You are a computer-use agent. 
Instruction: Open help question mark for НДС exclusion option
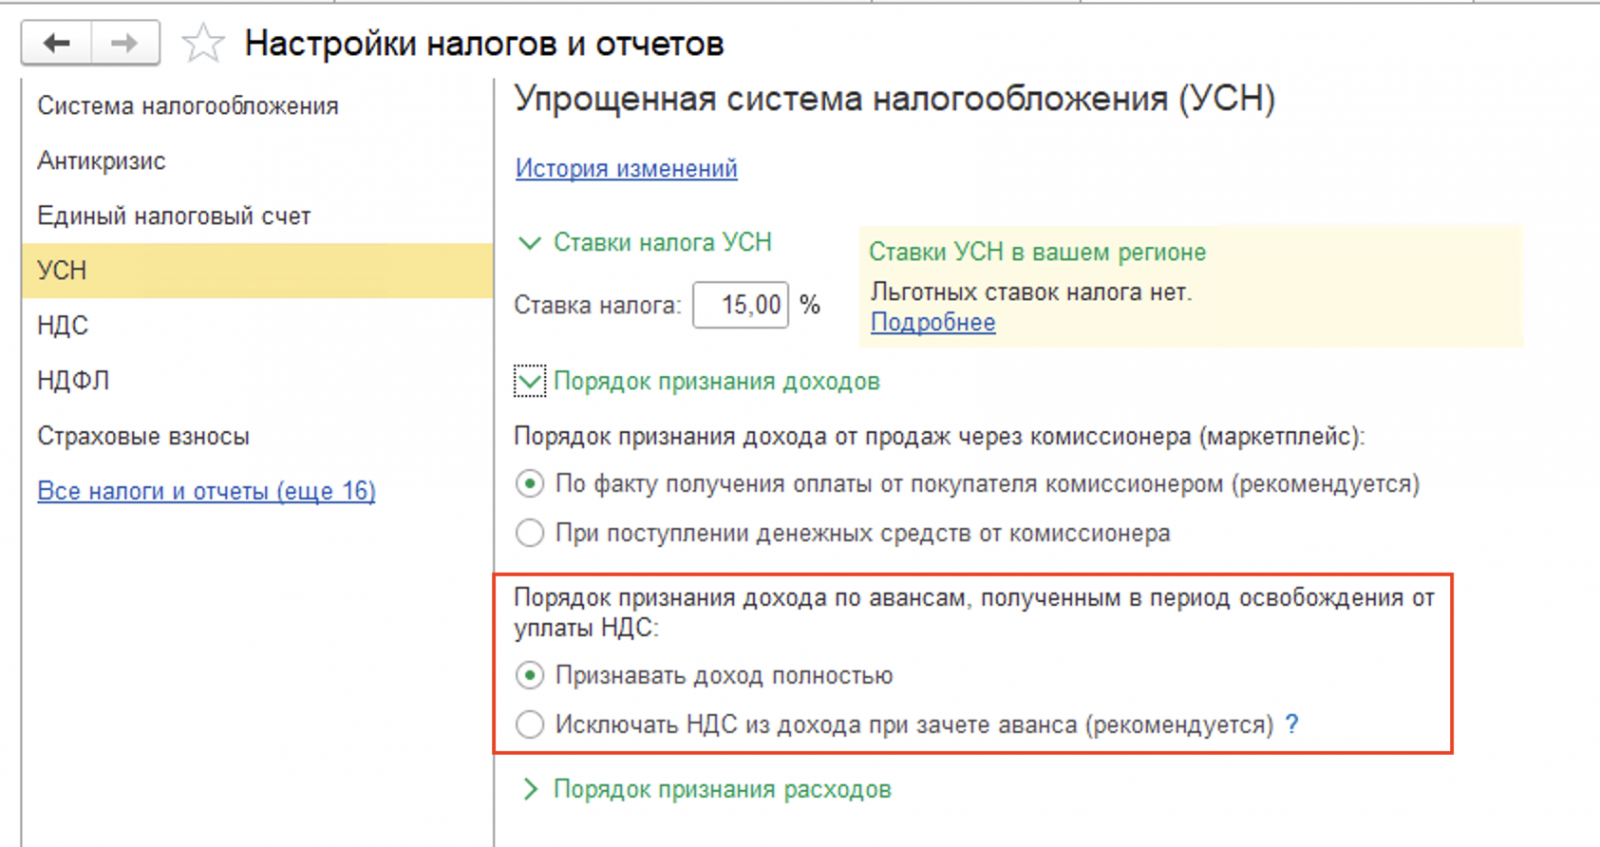[1292, 724]
